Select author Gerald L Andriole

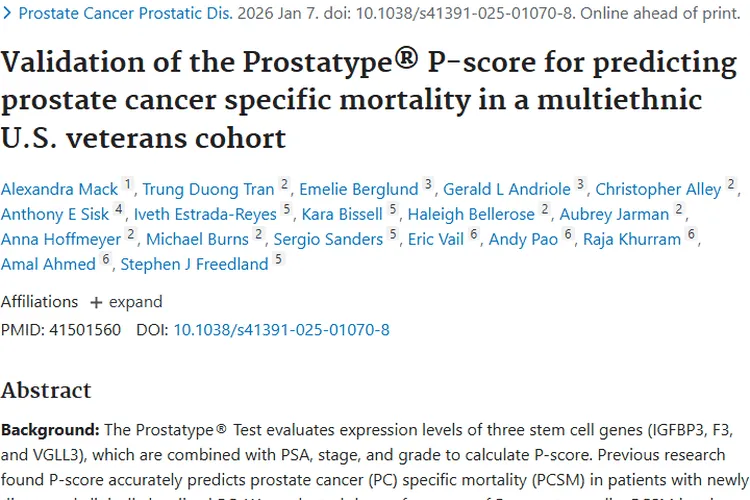(x=506, y=189)
